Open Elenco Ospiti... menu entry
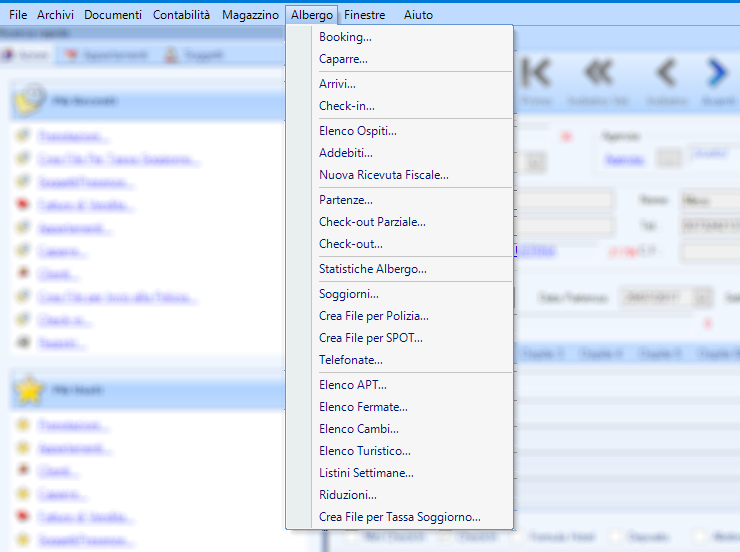Viewport: 740px width, 552px height. click(x=358, y=131)
